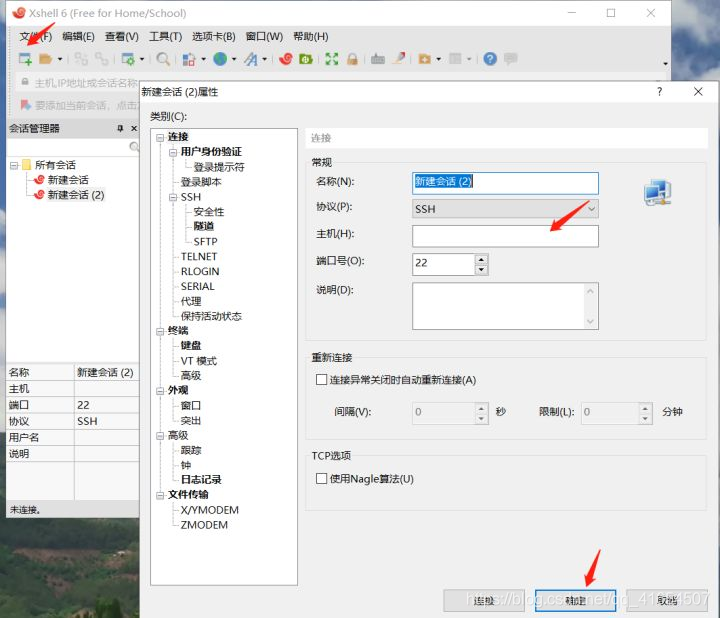Increase the 端口号 port value

481,259
